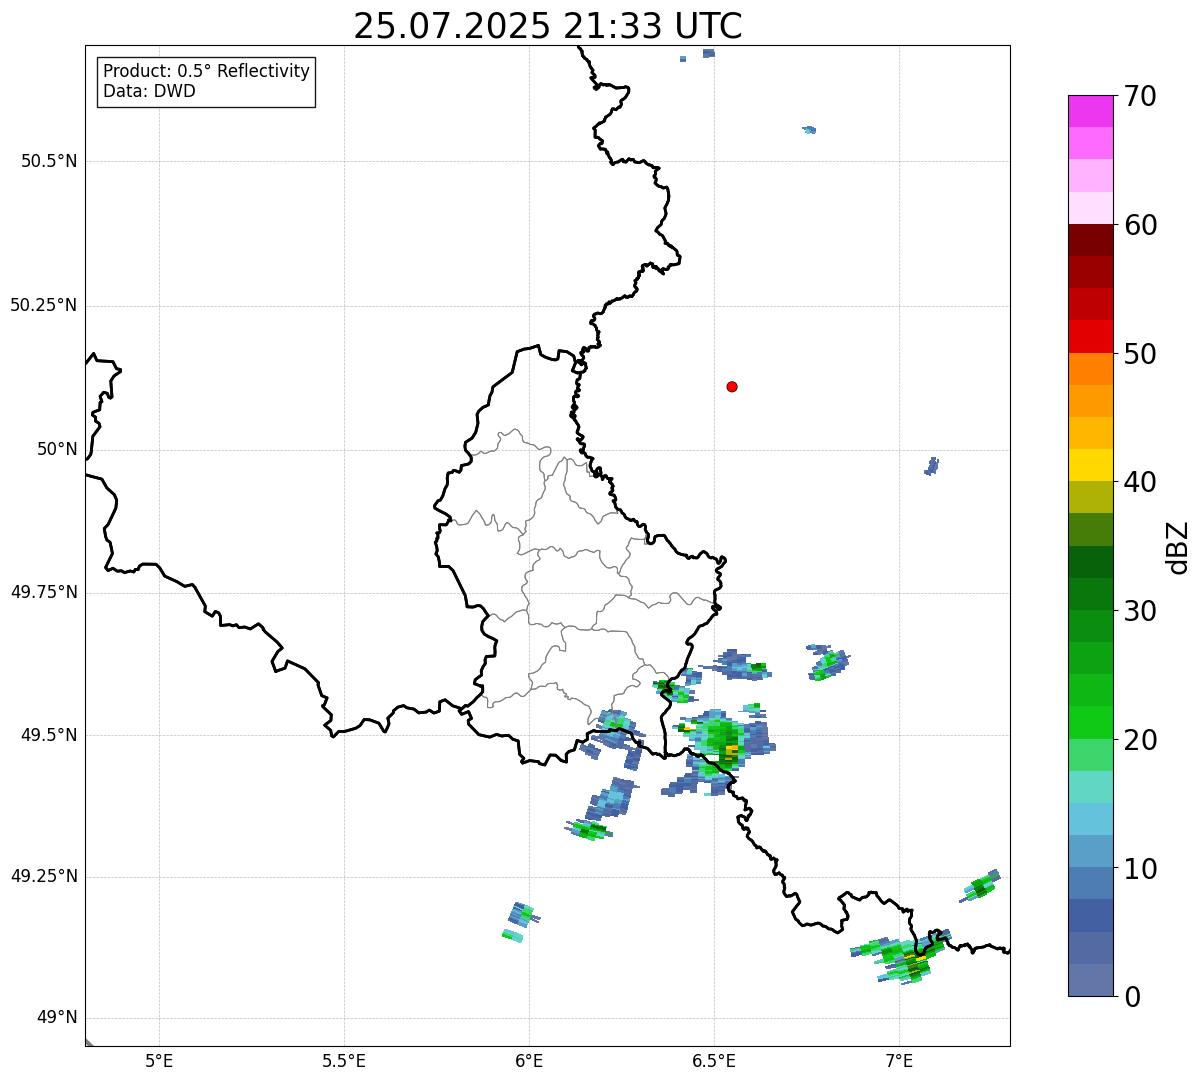Click the Product: 0.5° Reflectivity label
The height and width of the screenshot is (1081, 1202).
tap(206, 71)
